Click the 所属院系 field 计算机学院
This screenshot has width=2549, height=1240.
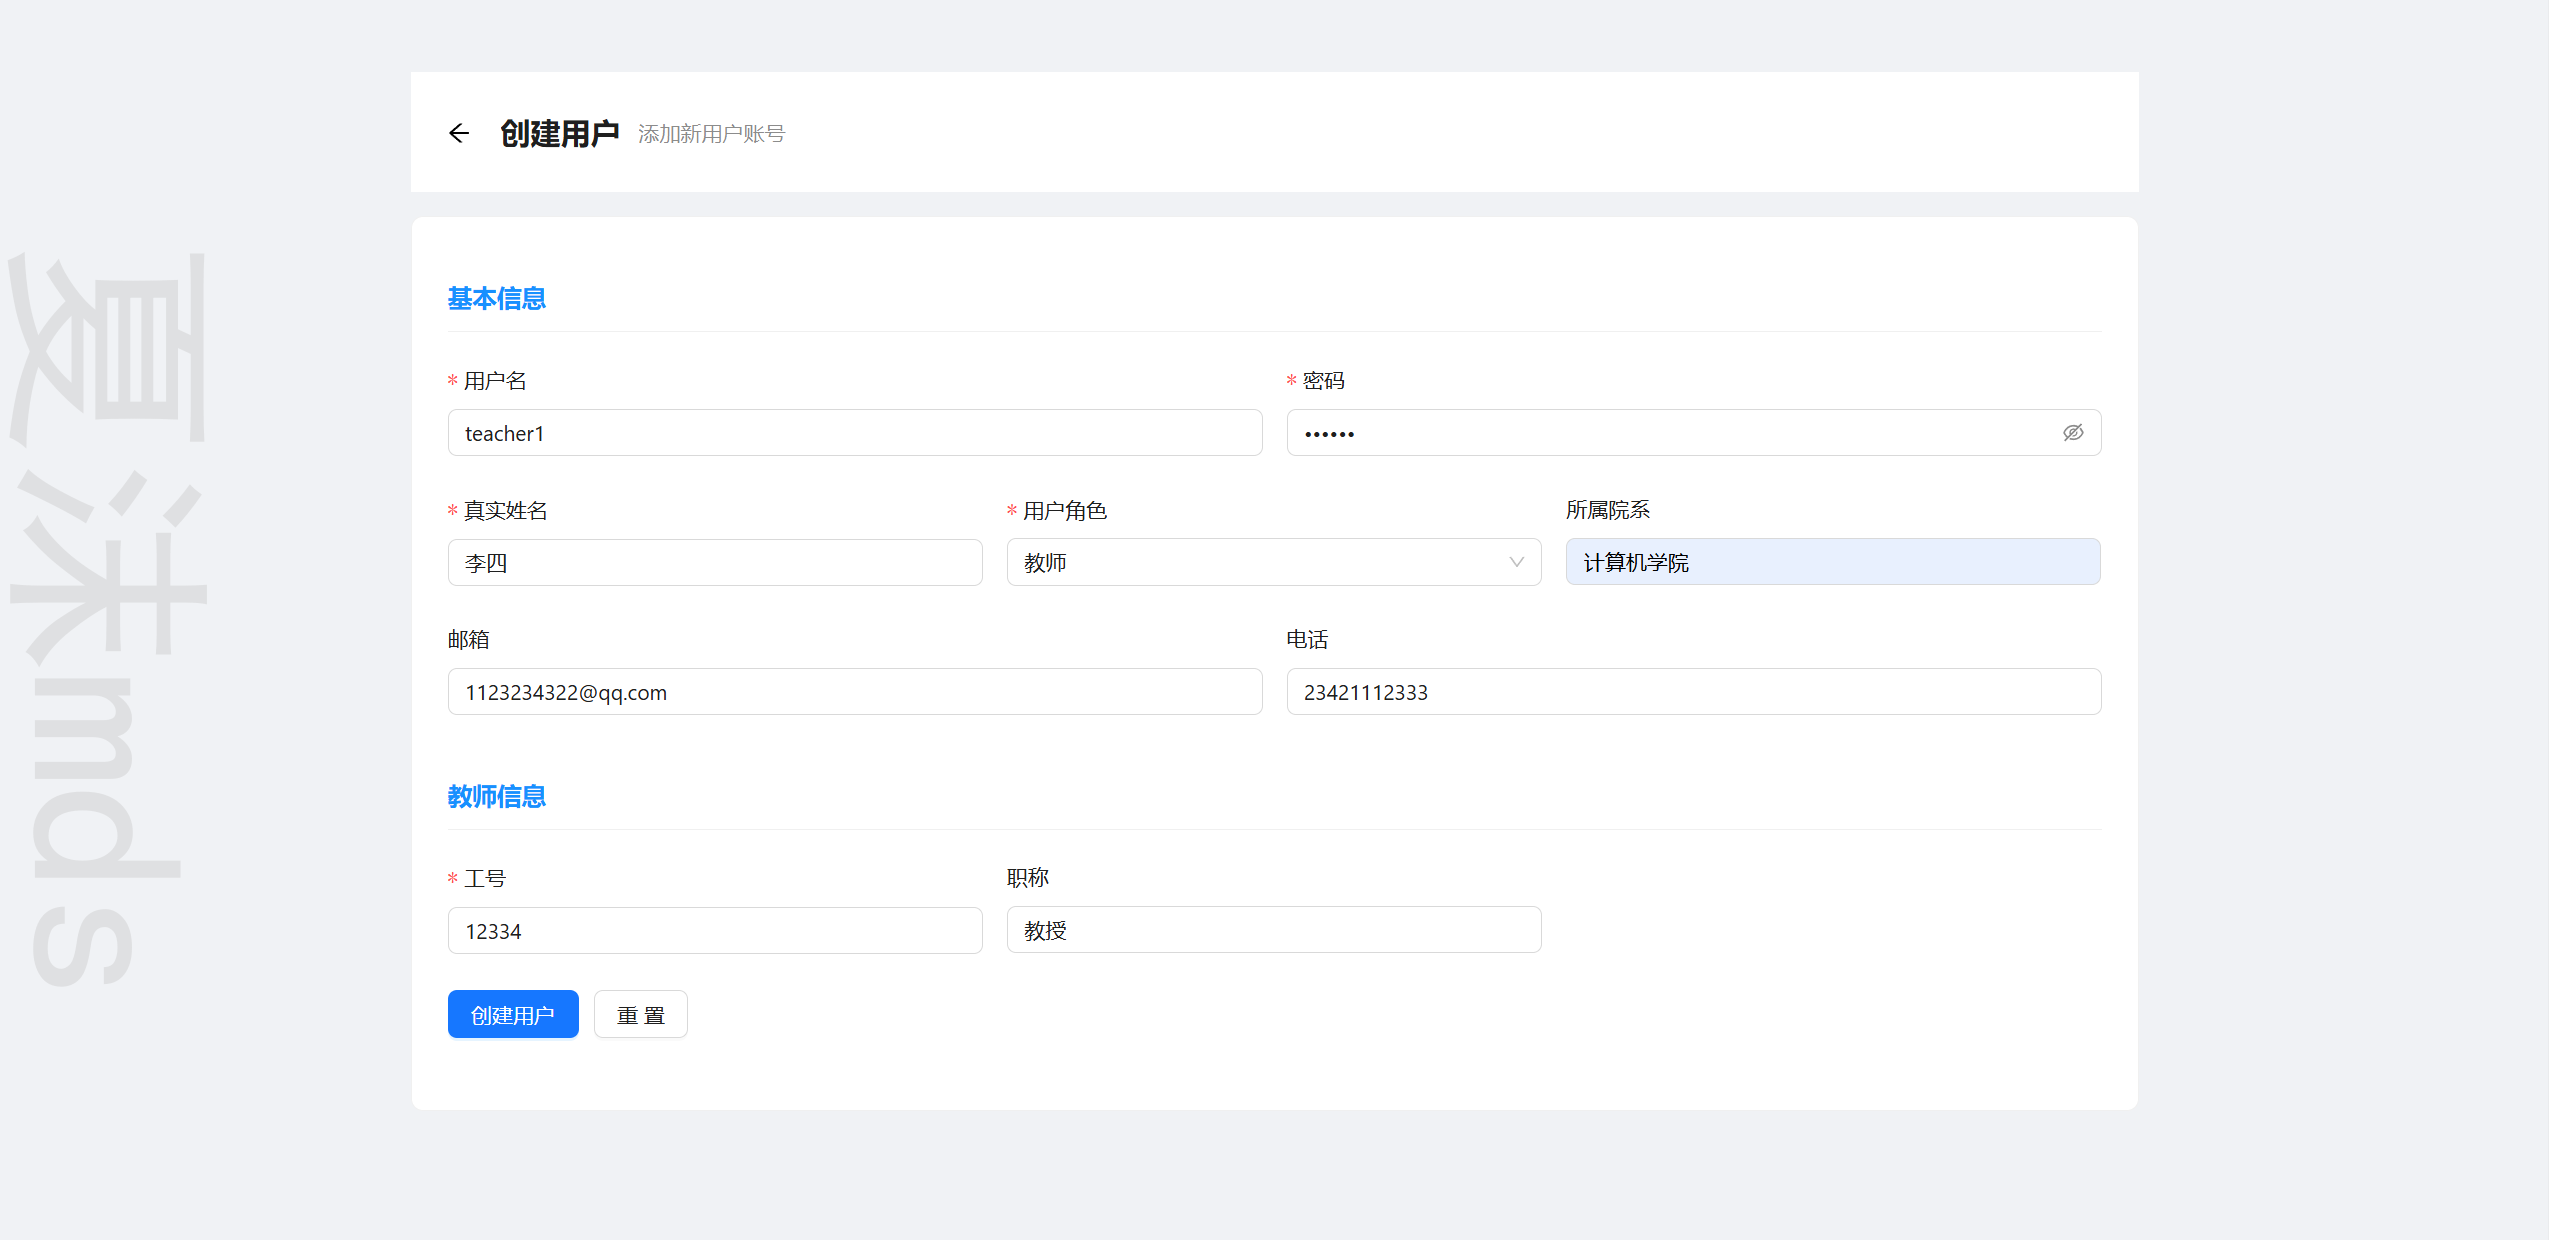point(1832,562)
